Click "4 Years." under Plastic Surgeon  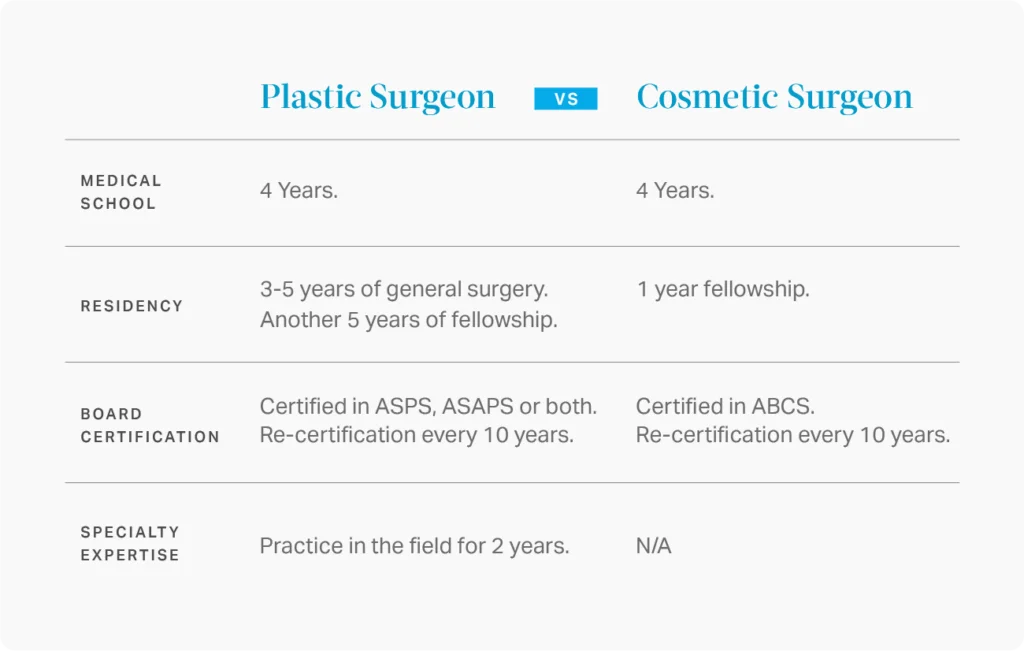(x=299, y=191)
